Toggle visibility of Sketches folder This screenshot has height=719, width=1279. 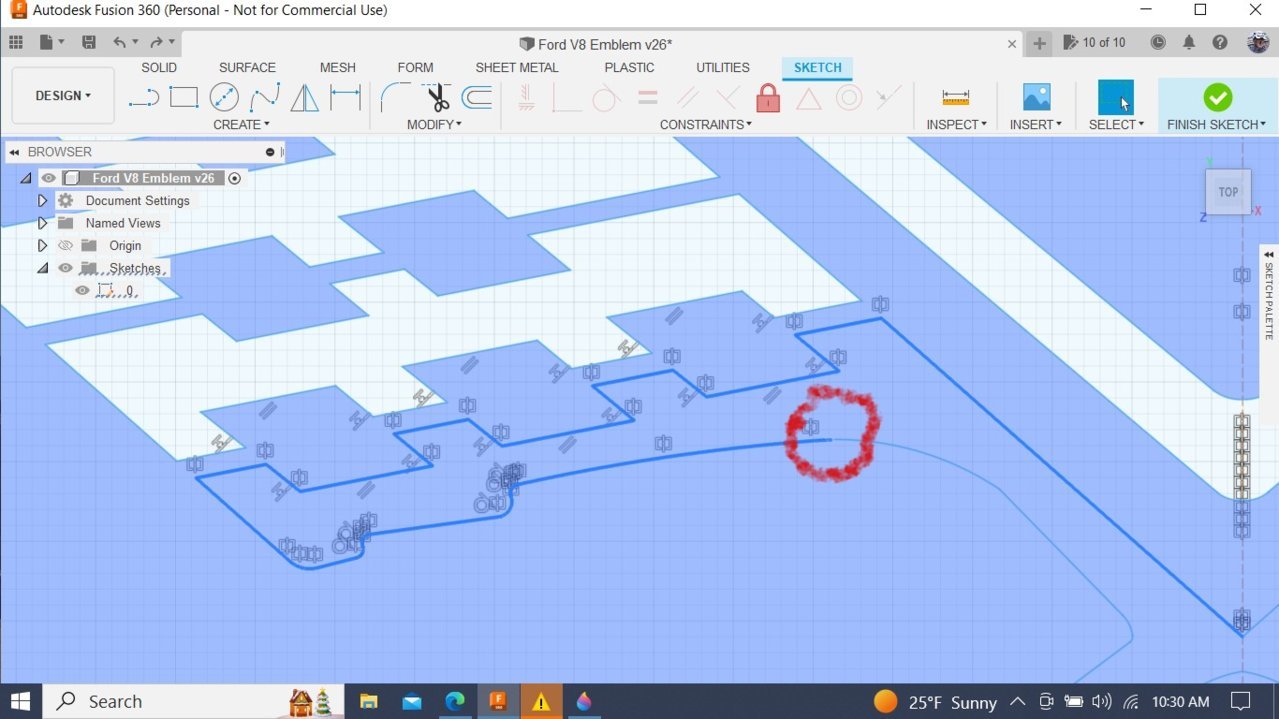(66, 268)
